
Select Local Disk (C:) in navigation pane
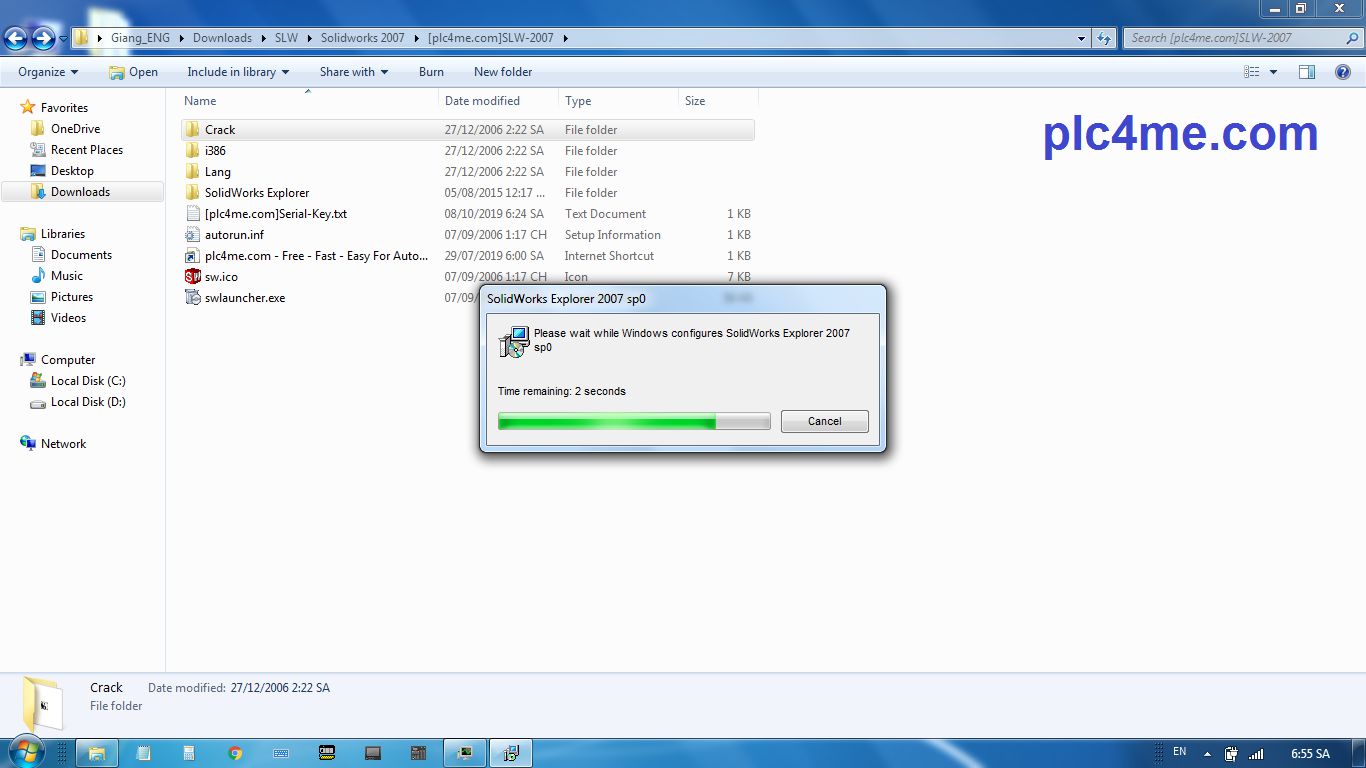click(88, 381)
